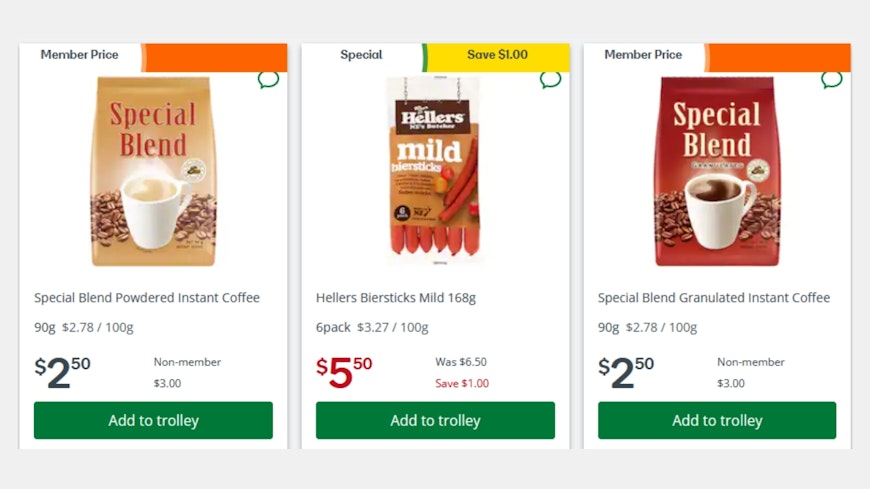Image resolution: width=870 pixels, height=489 pixels.
Task: Add Hellers Biersticks Mild to trolley
Action: (435, 420)
